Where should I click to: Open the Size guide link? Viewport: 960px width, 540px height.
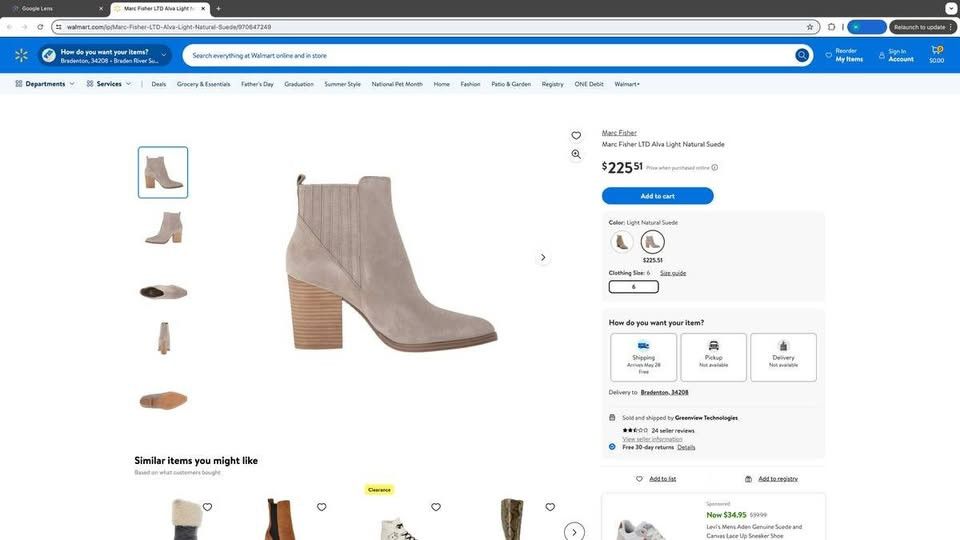pos(673,273)
